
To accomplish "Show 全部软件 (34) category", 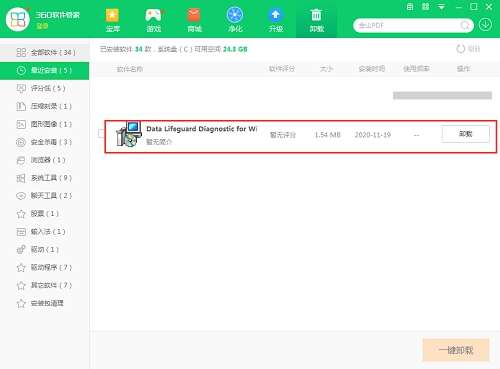I will [45, 52].
